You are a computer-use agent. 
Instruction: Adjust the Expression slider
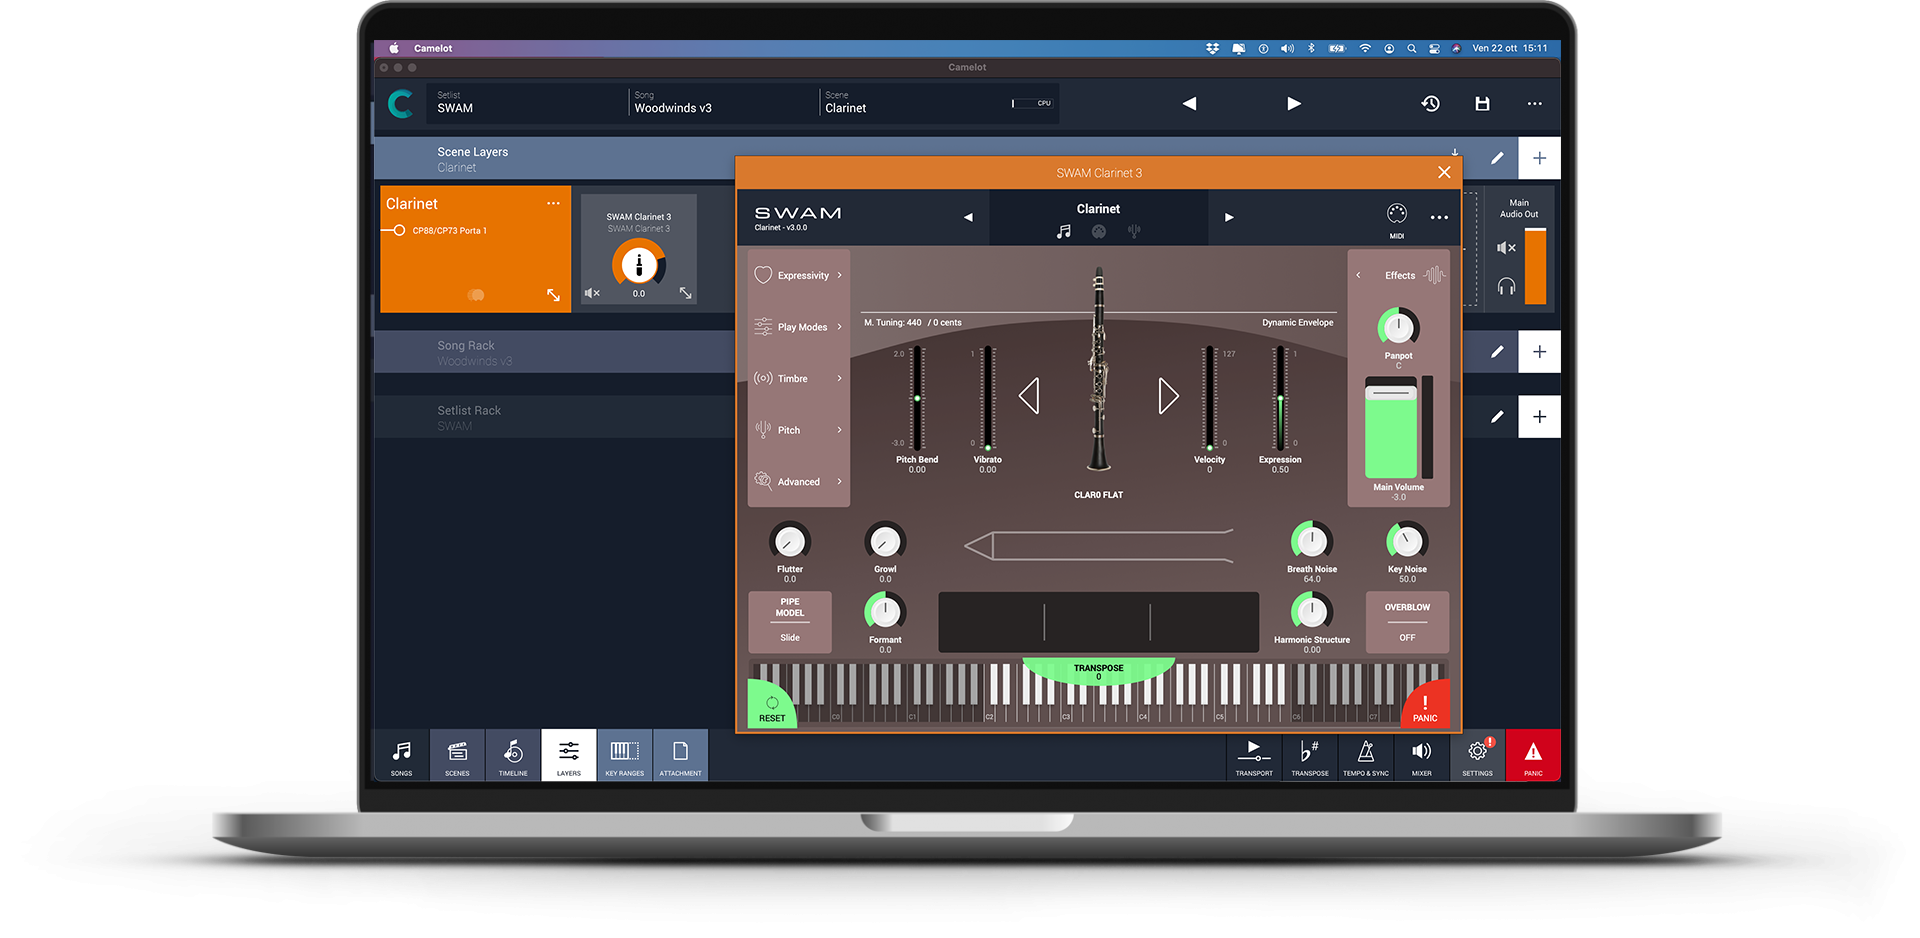[x=1280, y=398]
